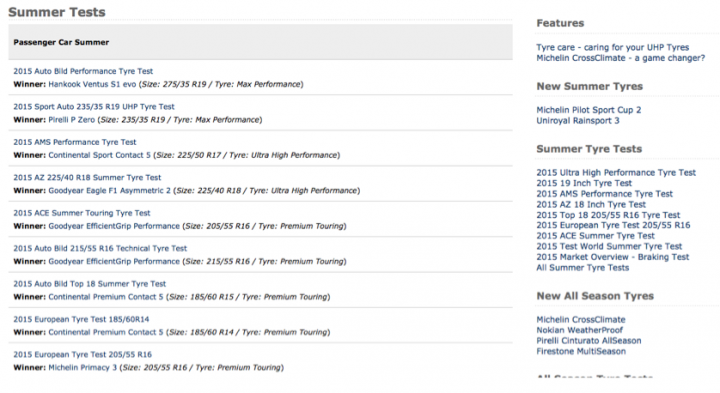This screenshot has width=720, height=393.
Task: Open 2015 Test World Summer Tyre Test
Action: 609,247
